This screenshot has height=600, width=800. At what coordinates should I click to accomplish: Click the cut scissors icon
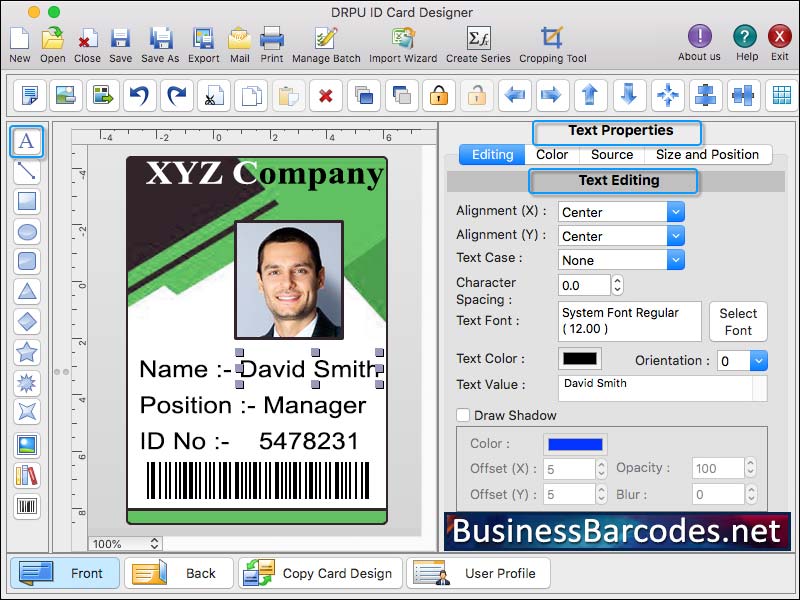pyautogui.click(x=214, y=95)
